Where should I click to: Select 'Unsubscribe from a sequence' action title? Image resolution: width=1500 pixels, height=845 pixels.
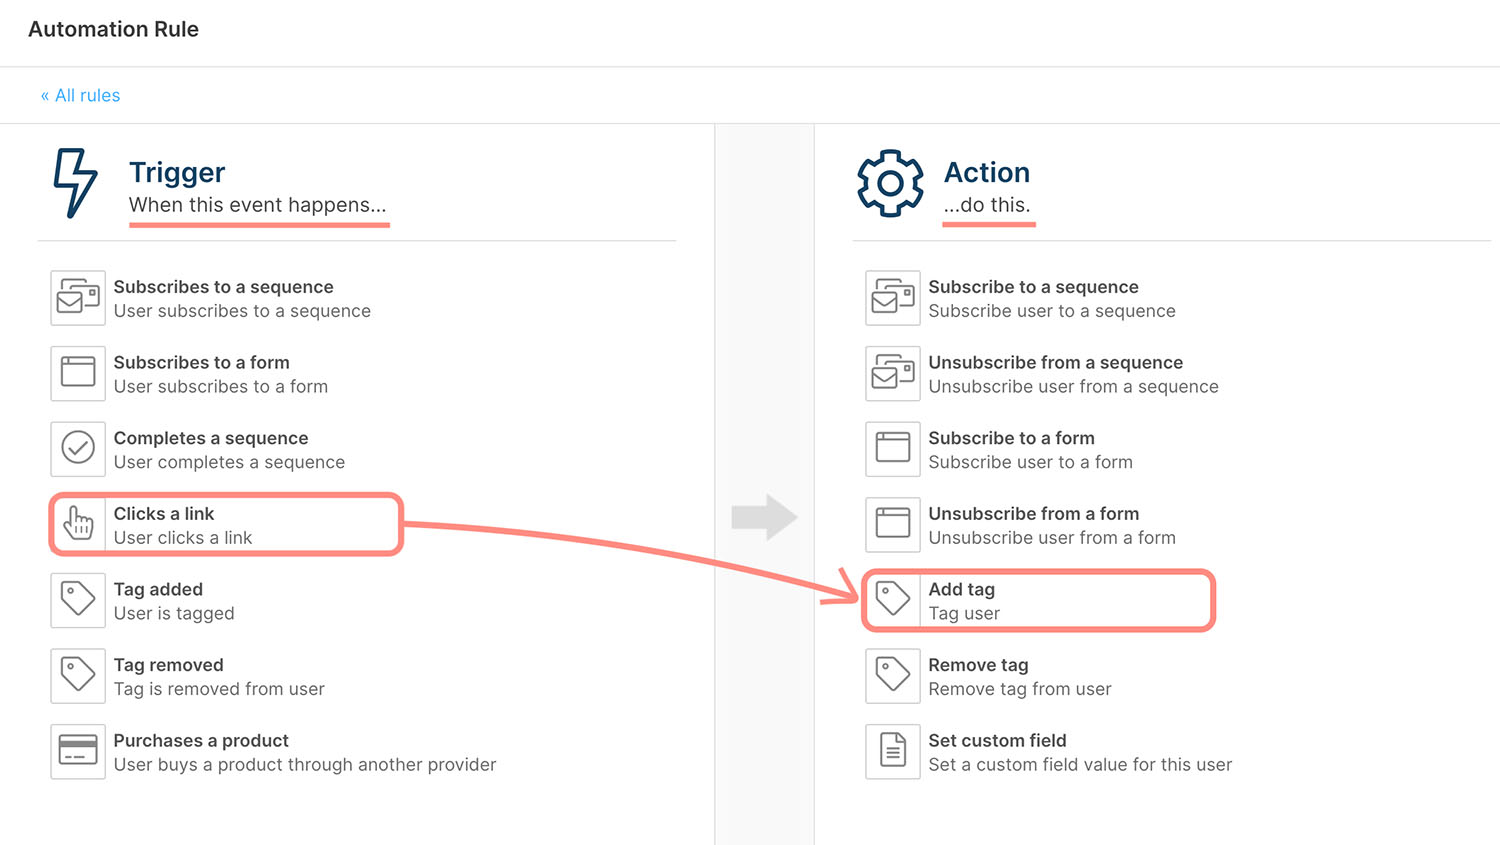point(1055,362)
